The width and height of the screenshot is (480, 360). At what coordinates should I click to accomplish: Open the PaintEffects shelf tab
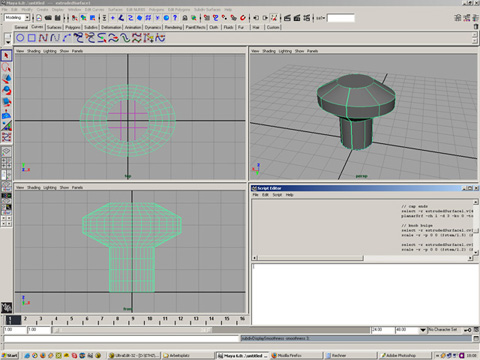195,27
